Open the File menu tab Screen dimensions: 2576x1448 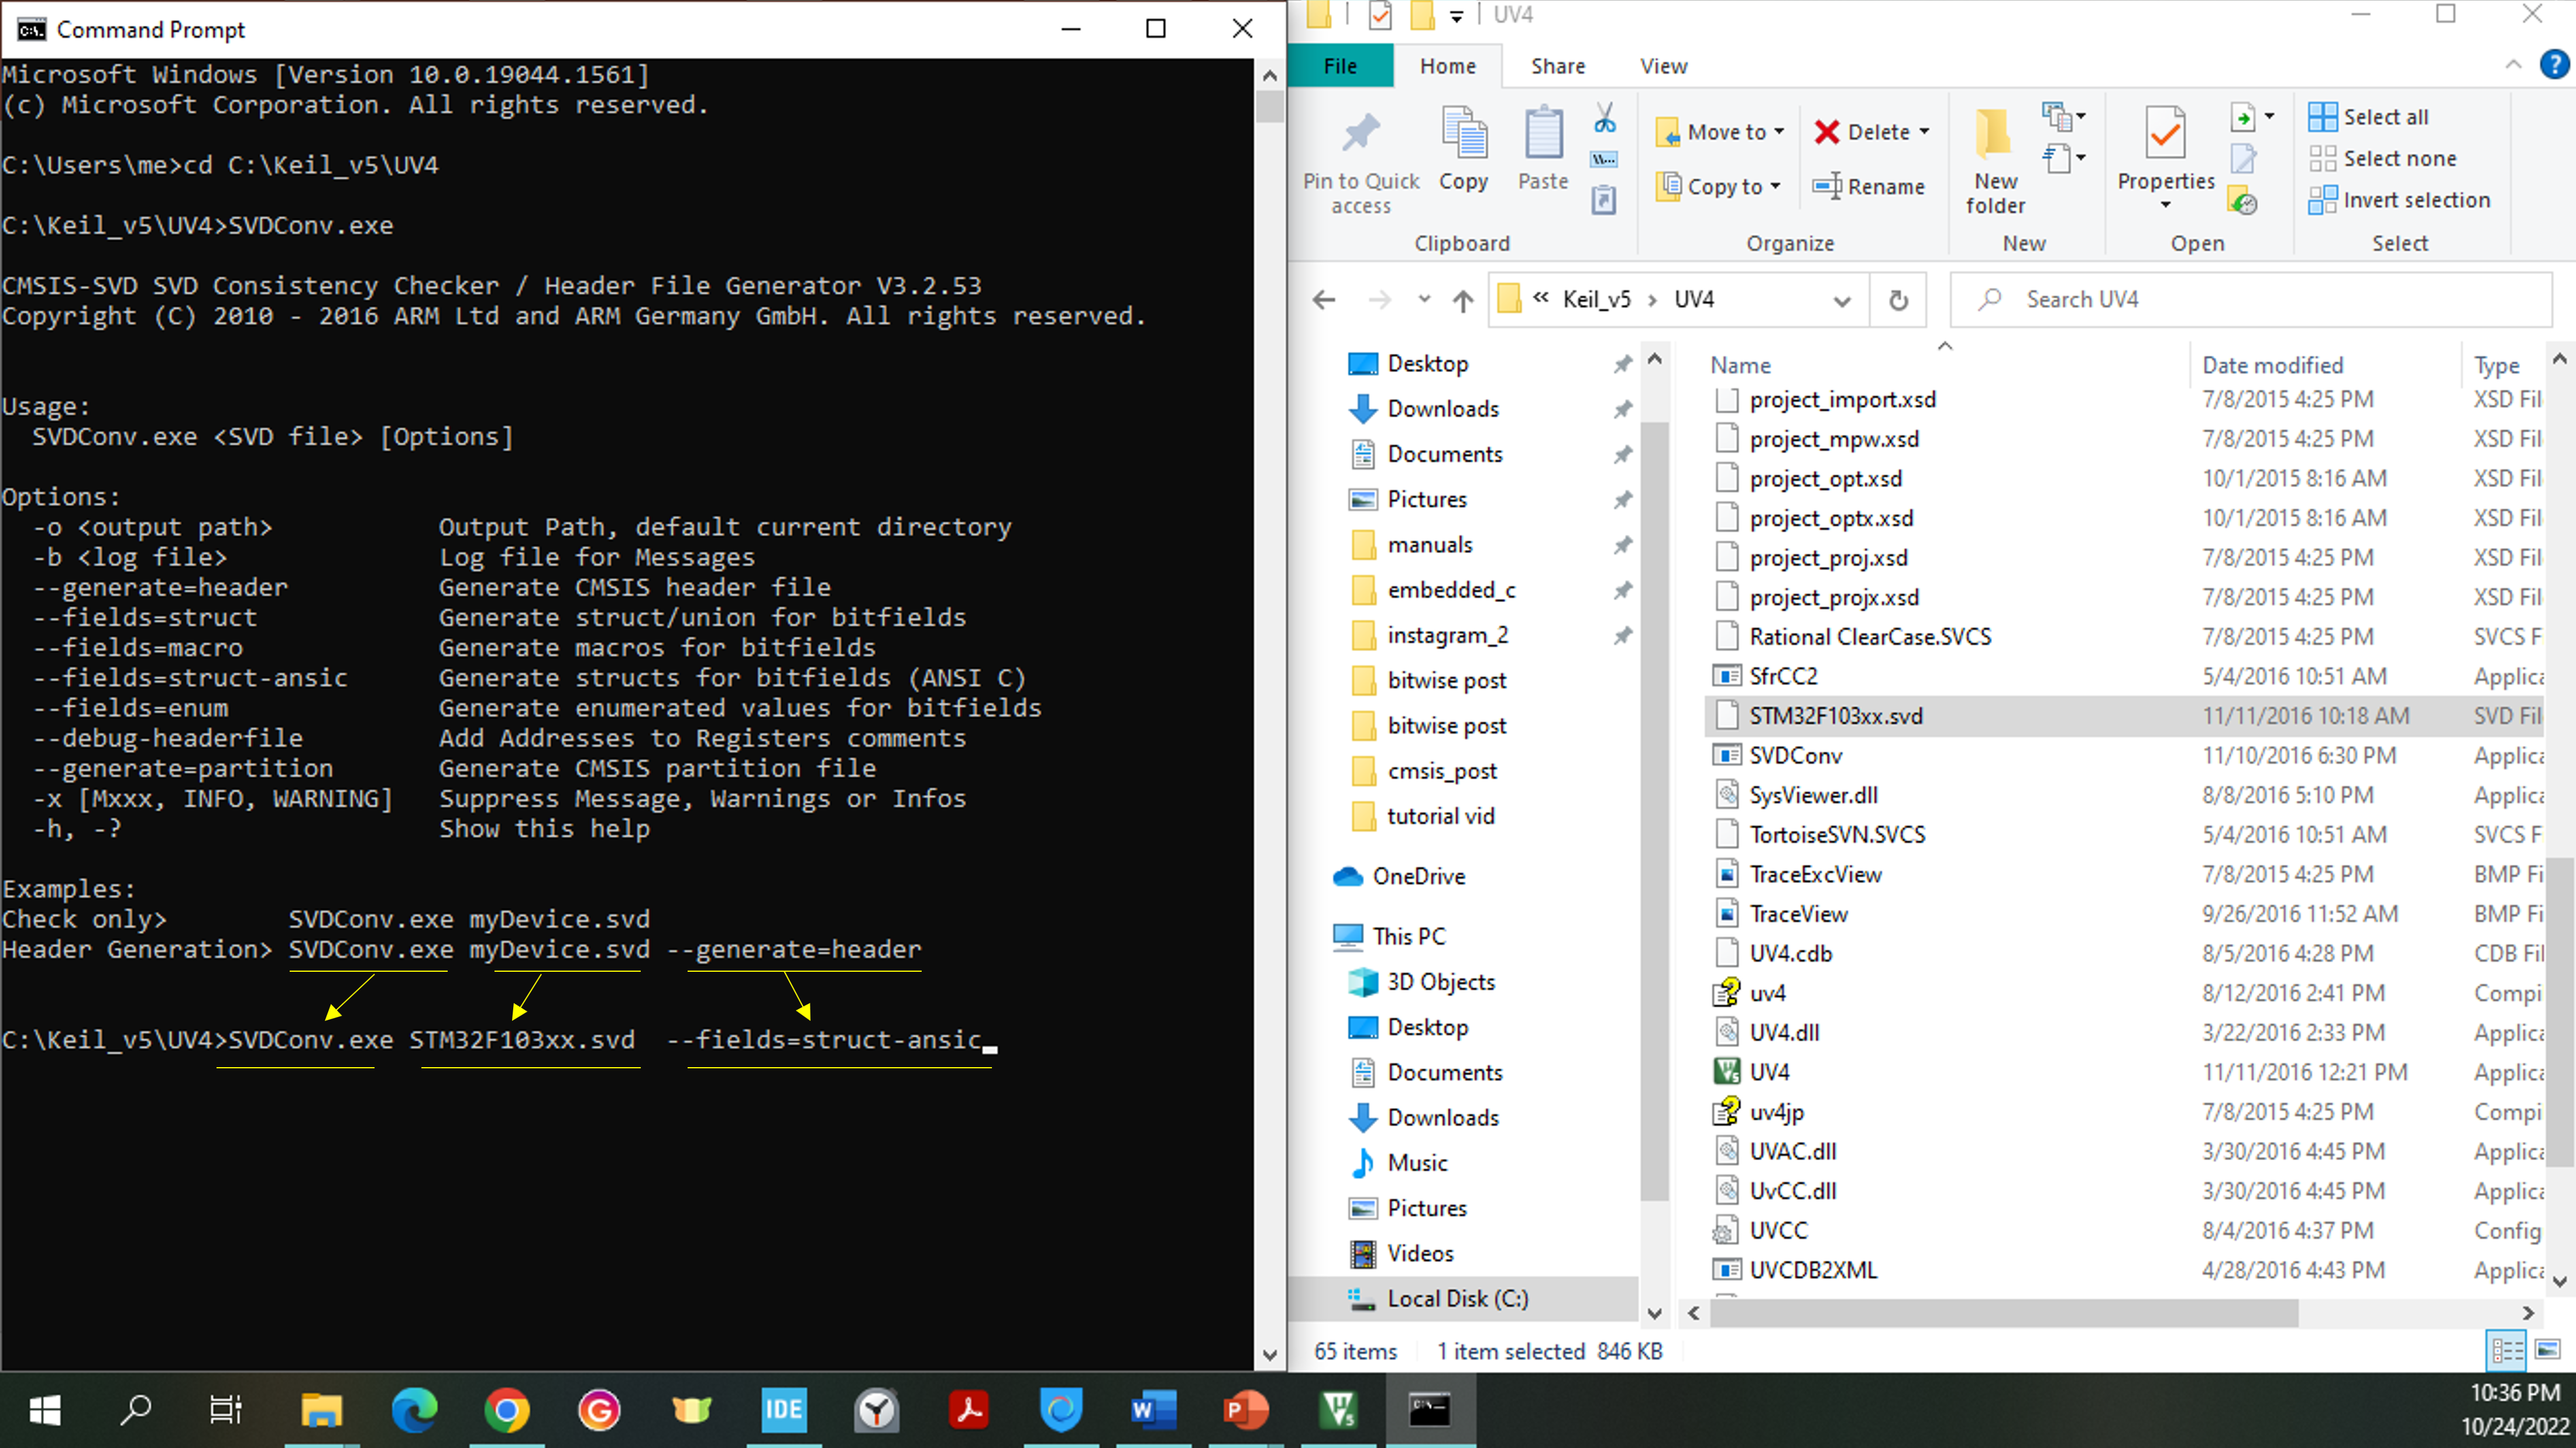(1340, 66)
